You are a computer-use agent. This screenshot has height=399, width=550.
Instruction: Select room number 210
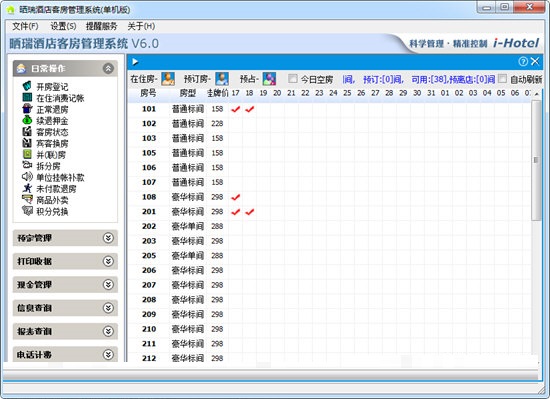pos(149,329)
